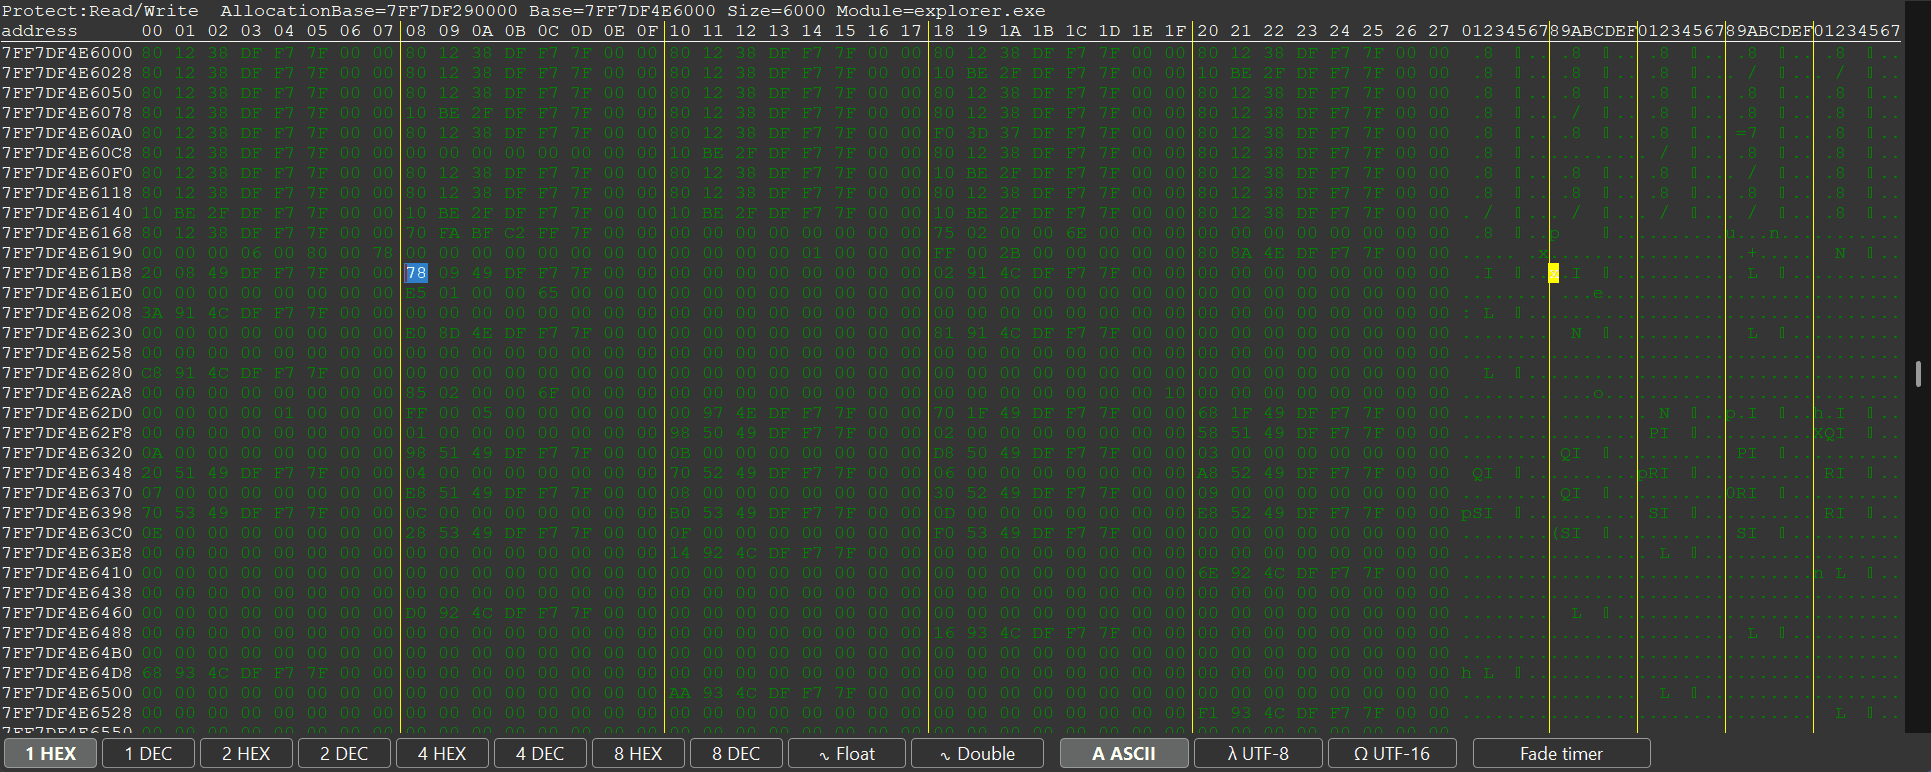Click byte 6F in row 7FF7DF4E62A8
The height and width of the screenshot is (772, 1931).
(548, 392)
